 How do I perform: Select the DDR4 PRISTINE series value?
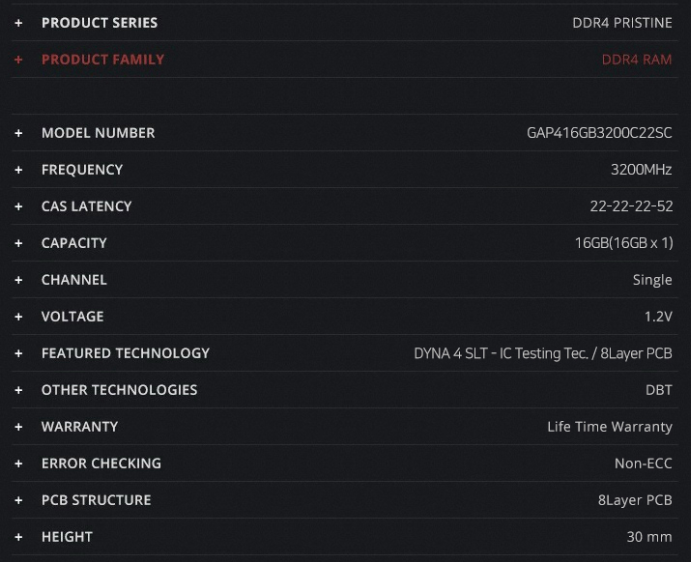[622, 23]
